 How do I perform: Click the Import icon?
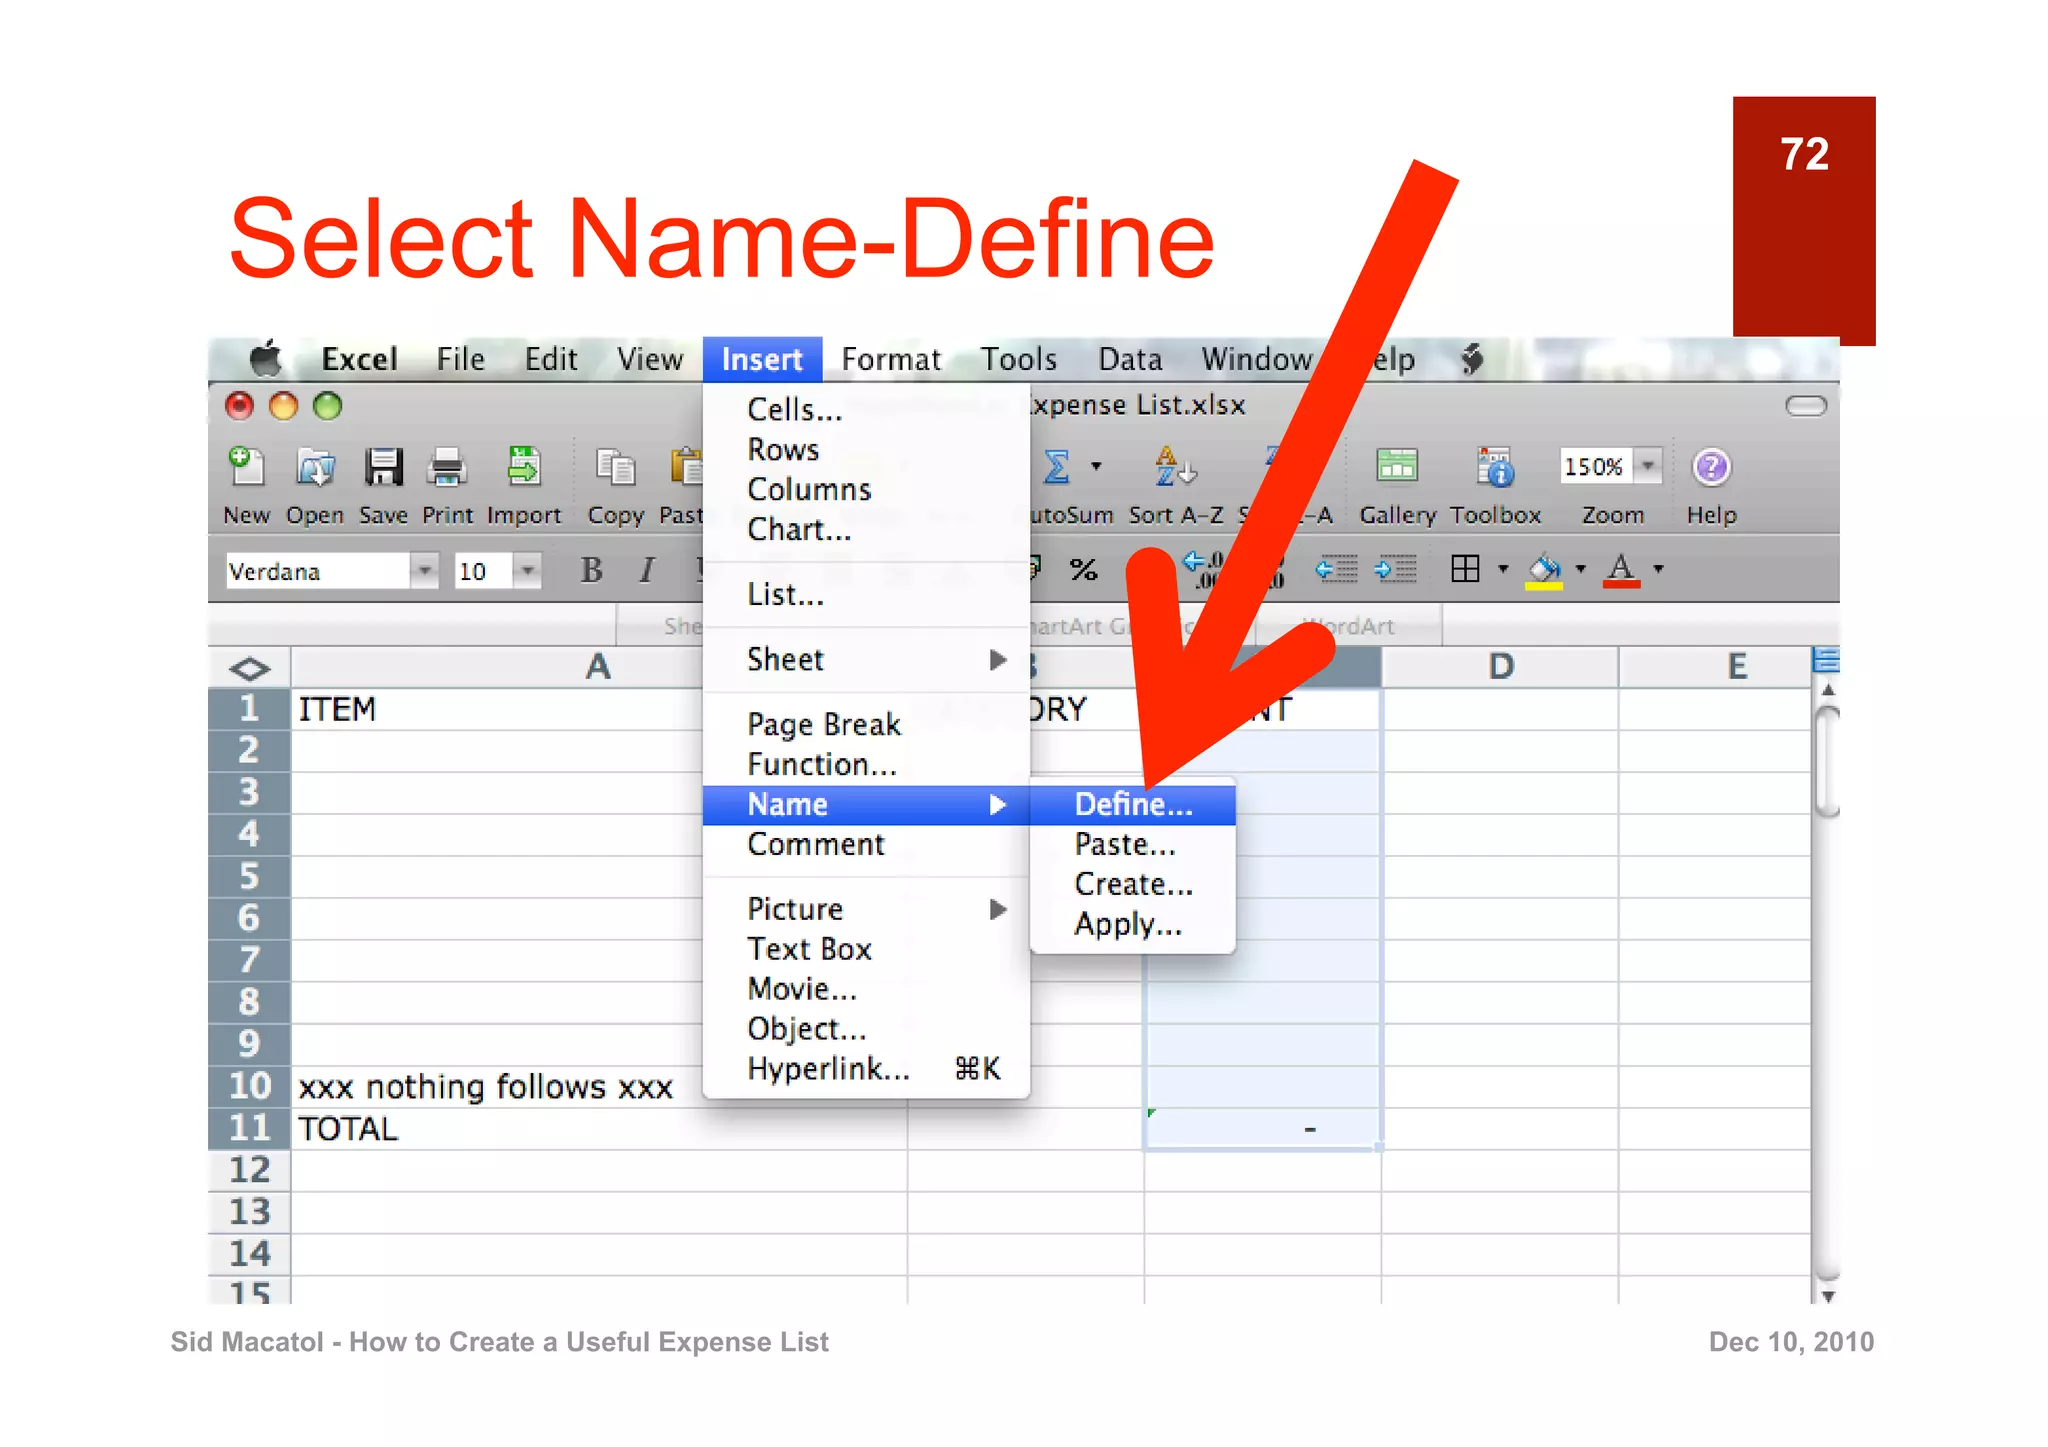pyautogui.click(x=523, y=467)
